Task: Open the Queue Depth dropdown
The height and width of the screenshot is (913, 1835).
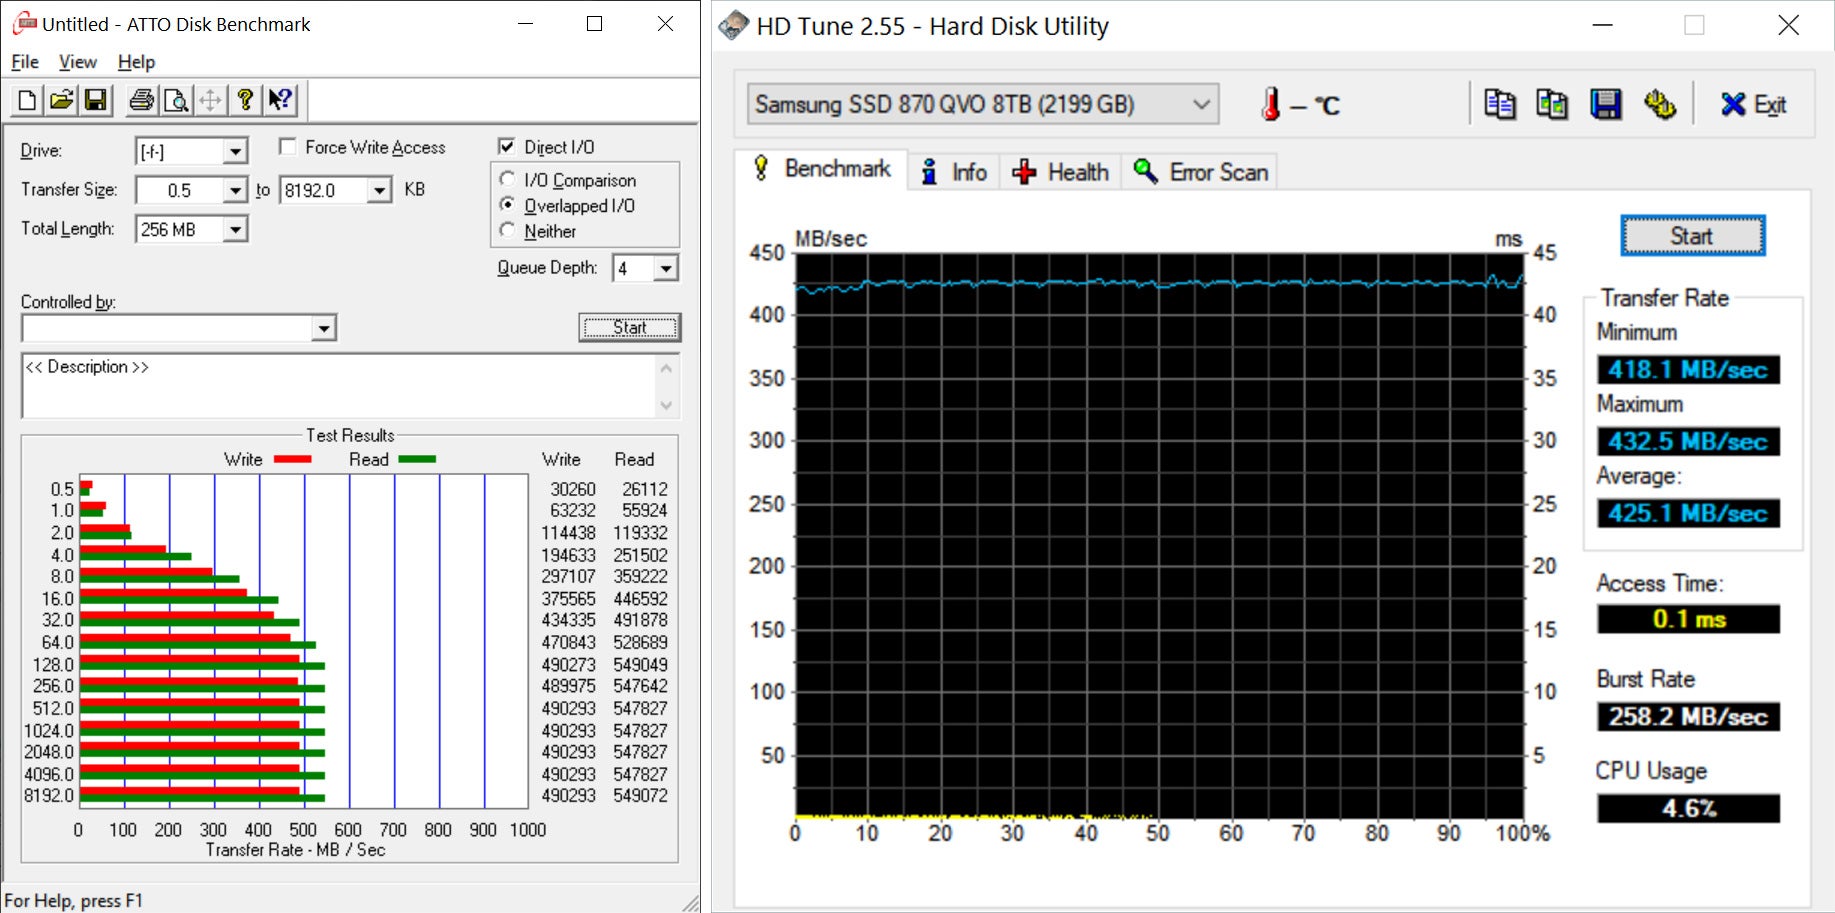Action: (x=666, y=268)
